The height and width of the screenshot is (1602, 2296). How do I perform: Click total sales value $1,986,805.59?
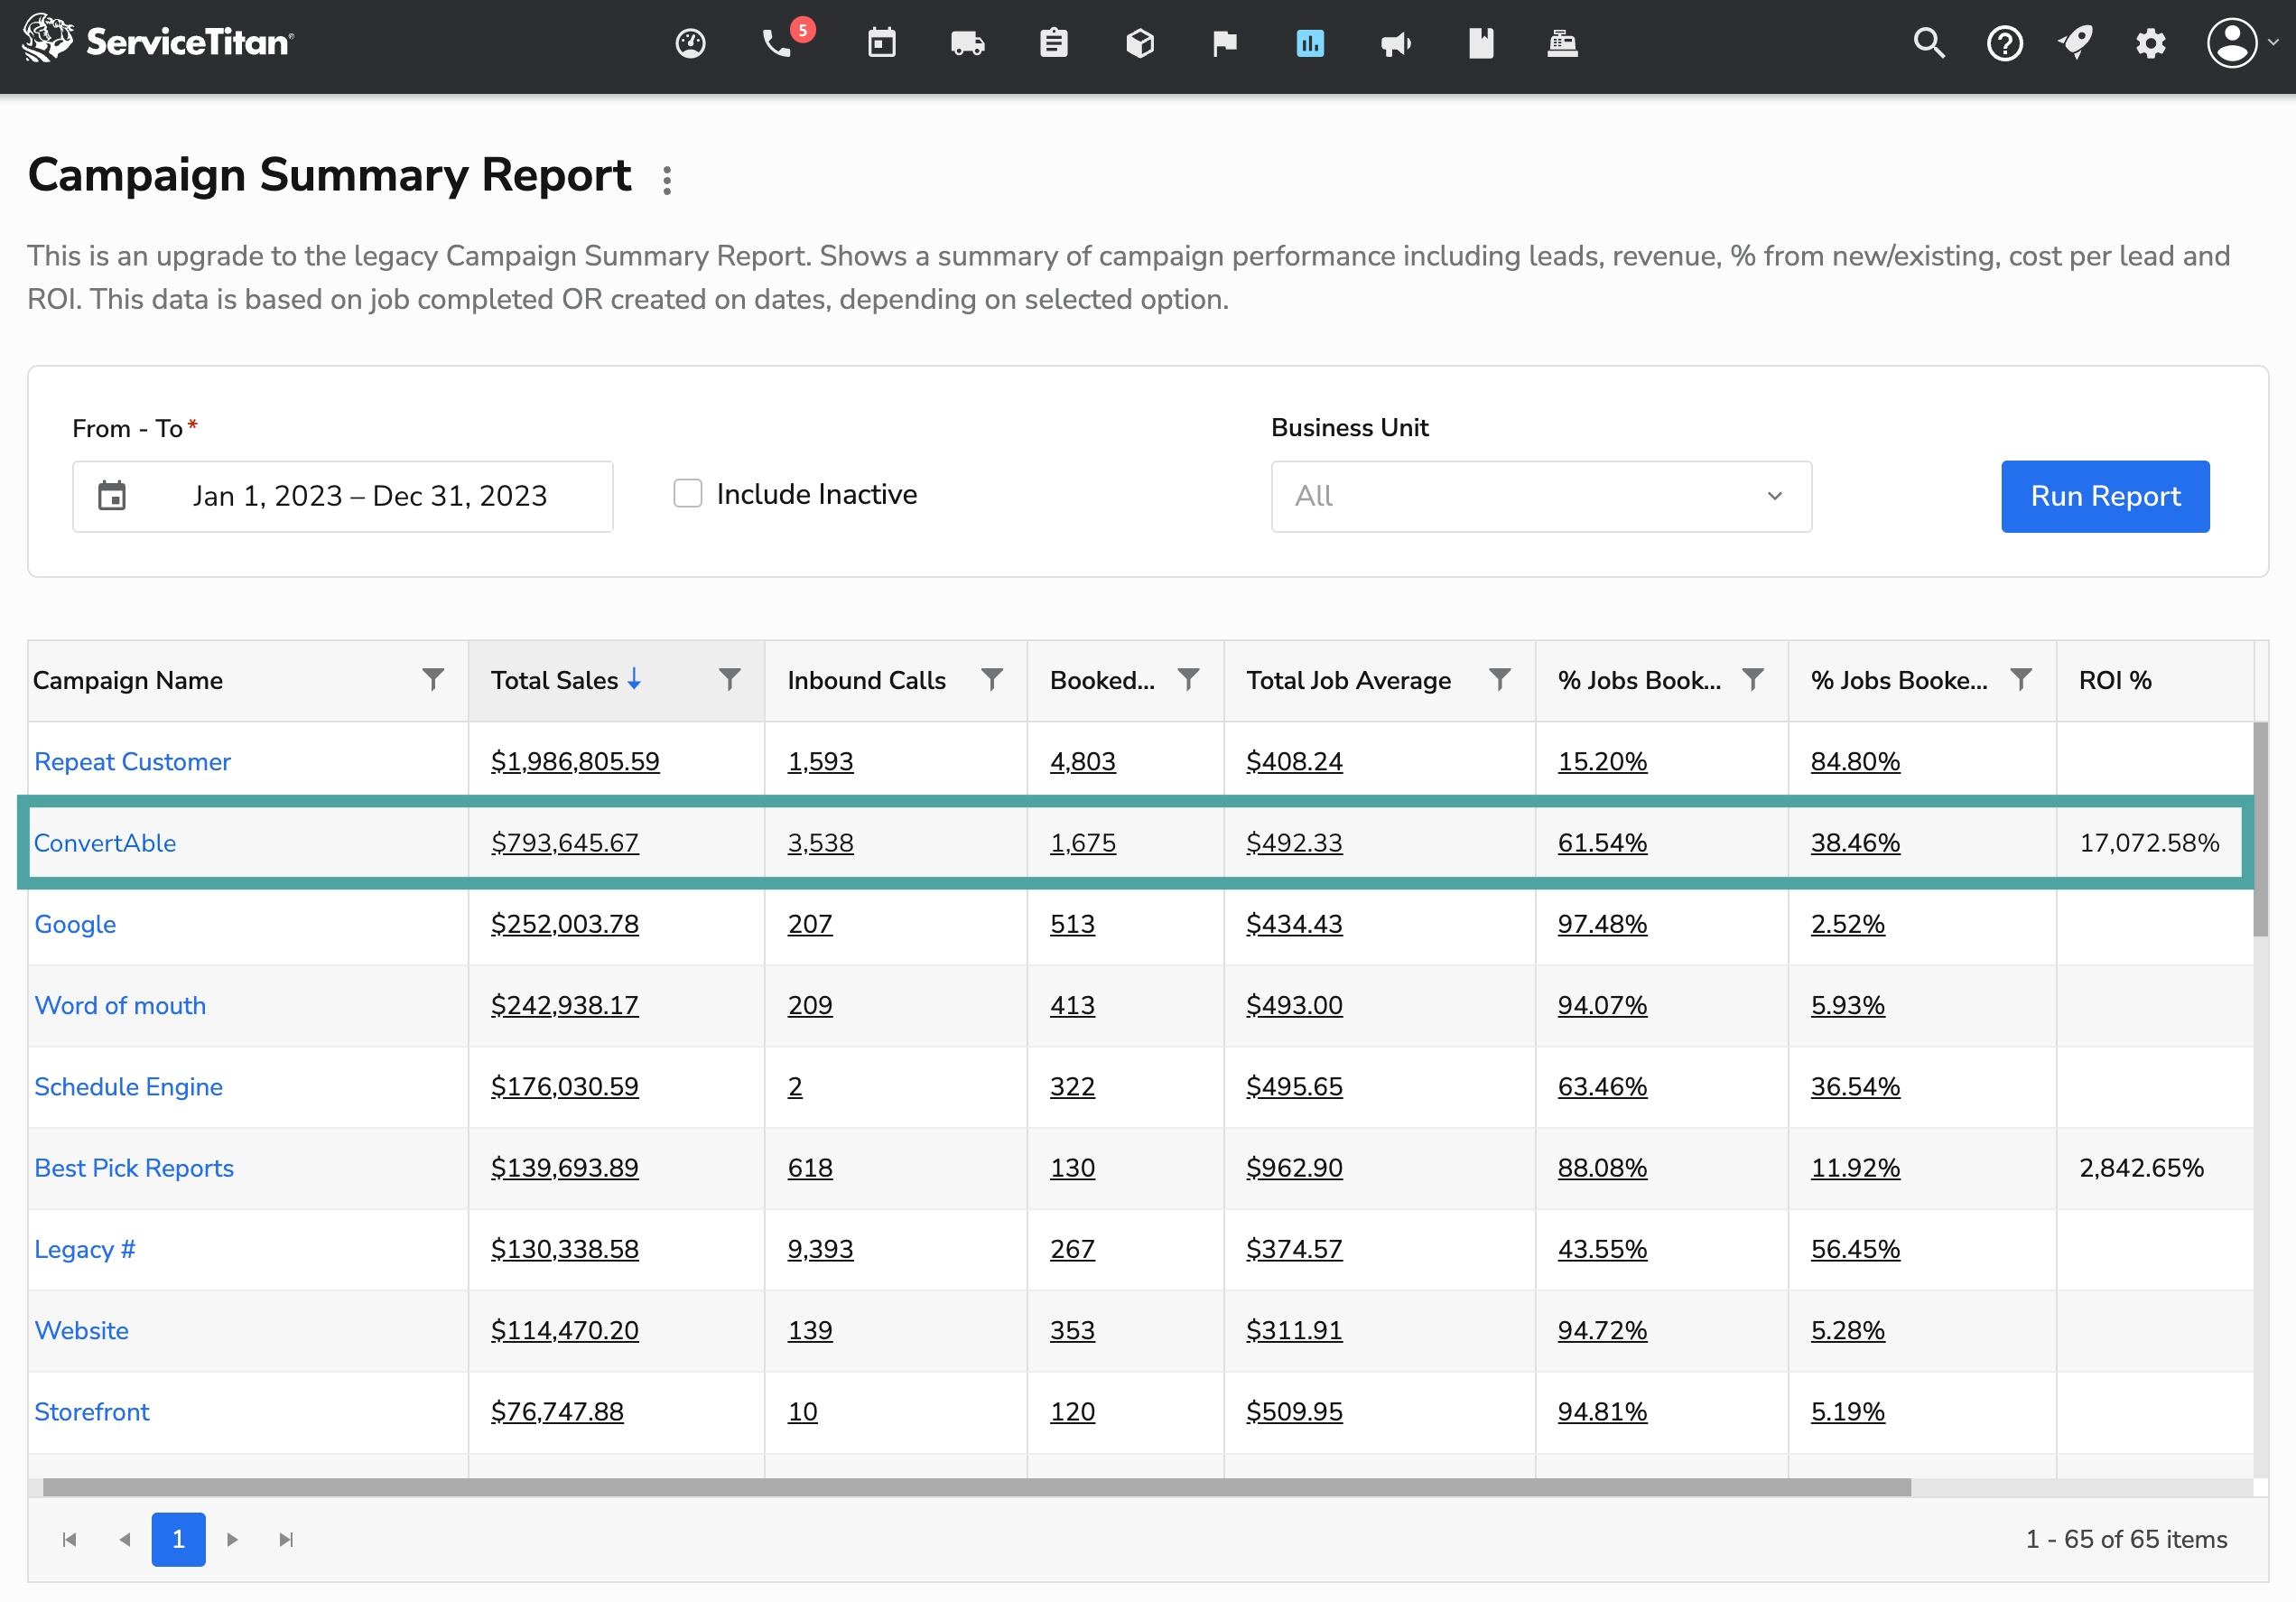point(575,762)
